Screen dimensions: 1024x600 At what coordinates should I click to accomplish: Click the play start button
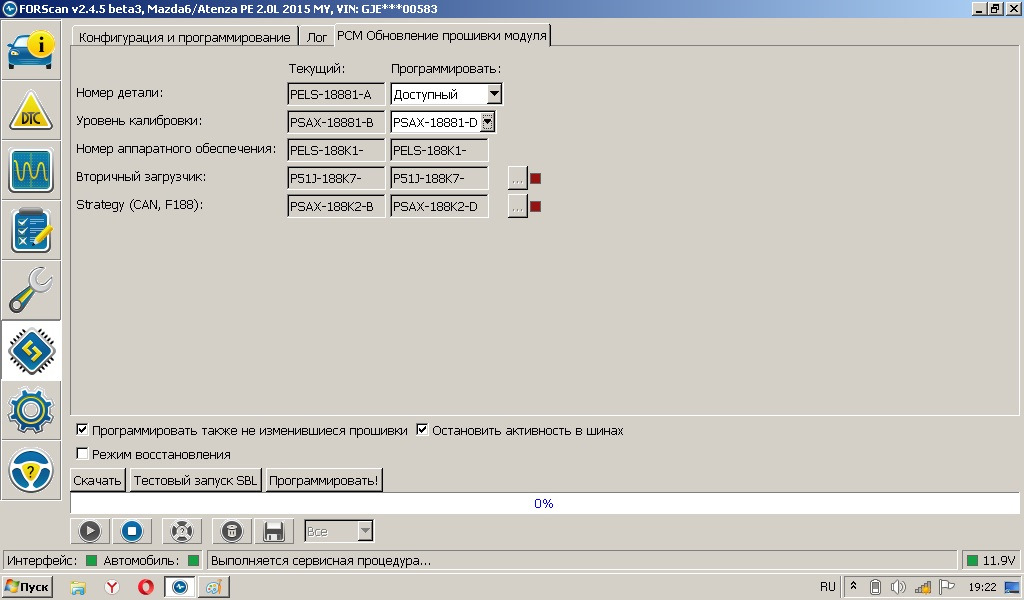(90, 531)
